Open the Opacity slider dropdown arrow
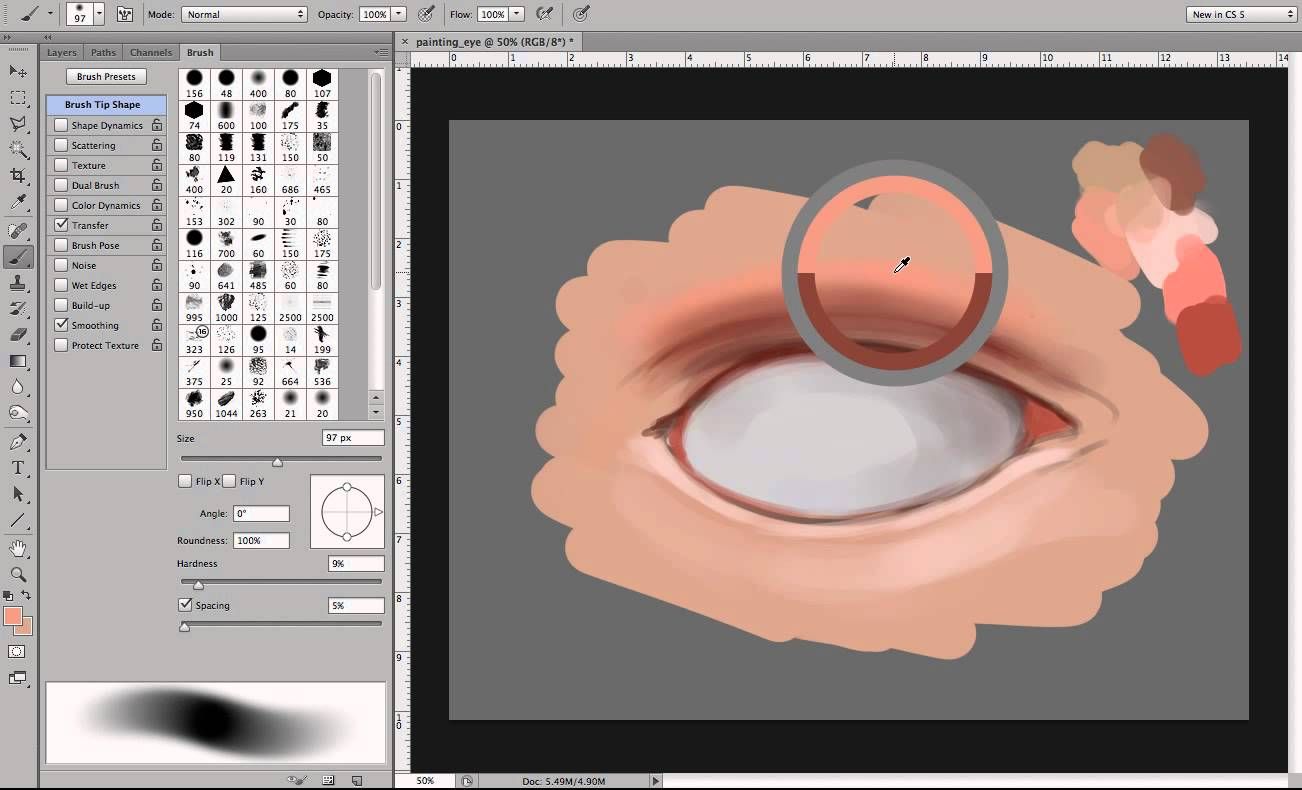The width and height of the screenshot is (1302, 790). coord(399,14)
